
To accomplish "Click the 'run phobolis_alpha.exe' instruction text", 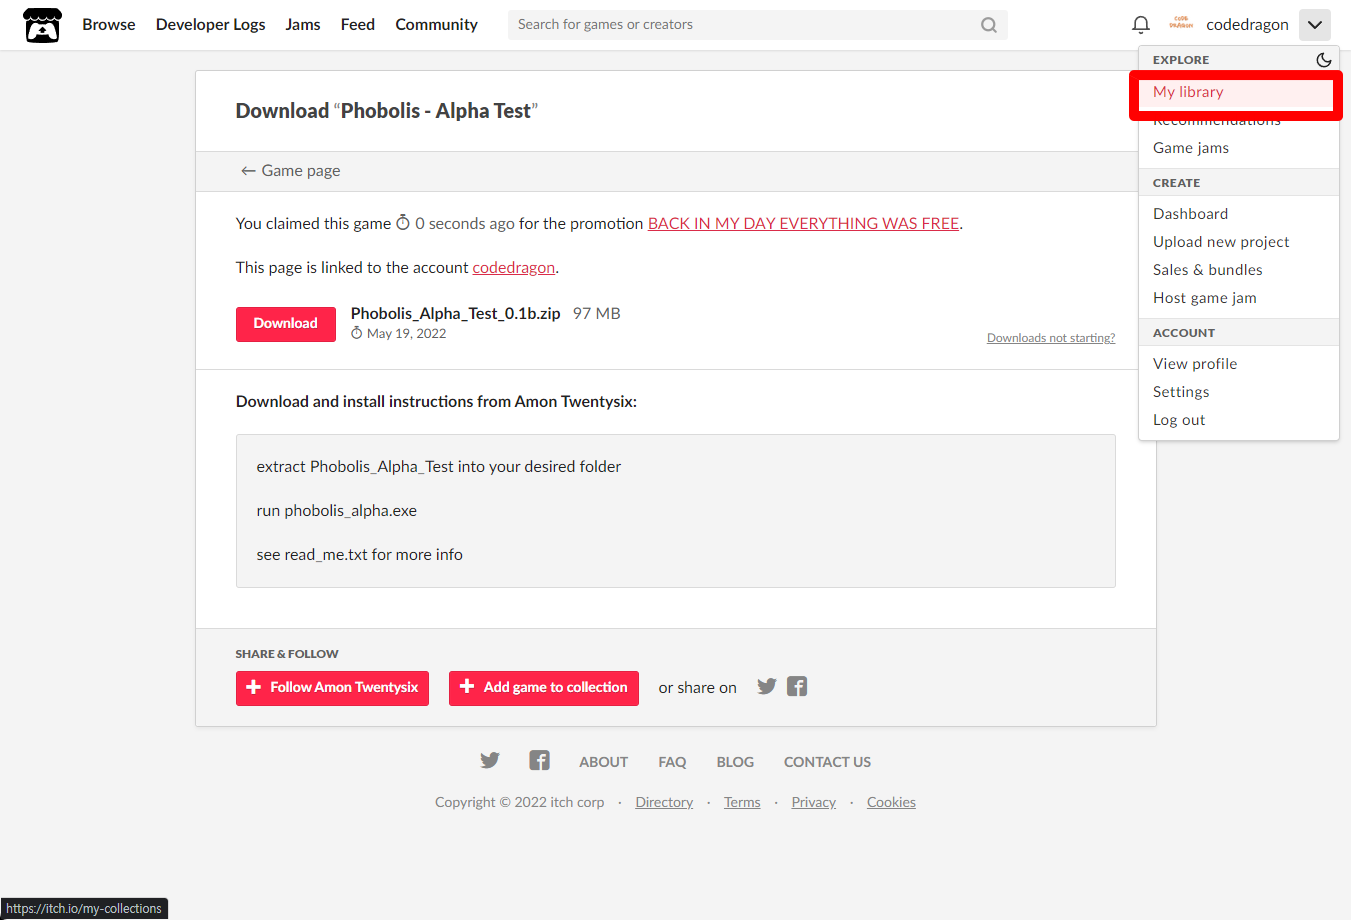I will coord(337,511).
